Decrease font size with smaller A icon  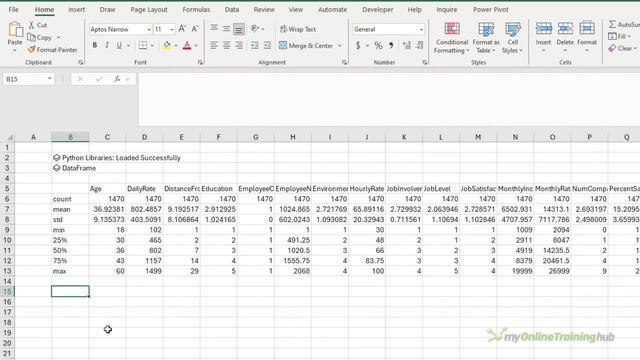(195, 29)
